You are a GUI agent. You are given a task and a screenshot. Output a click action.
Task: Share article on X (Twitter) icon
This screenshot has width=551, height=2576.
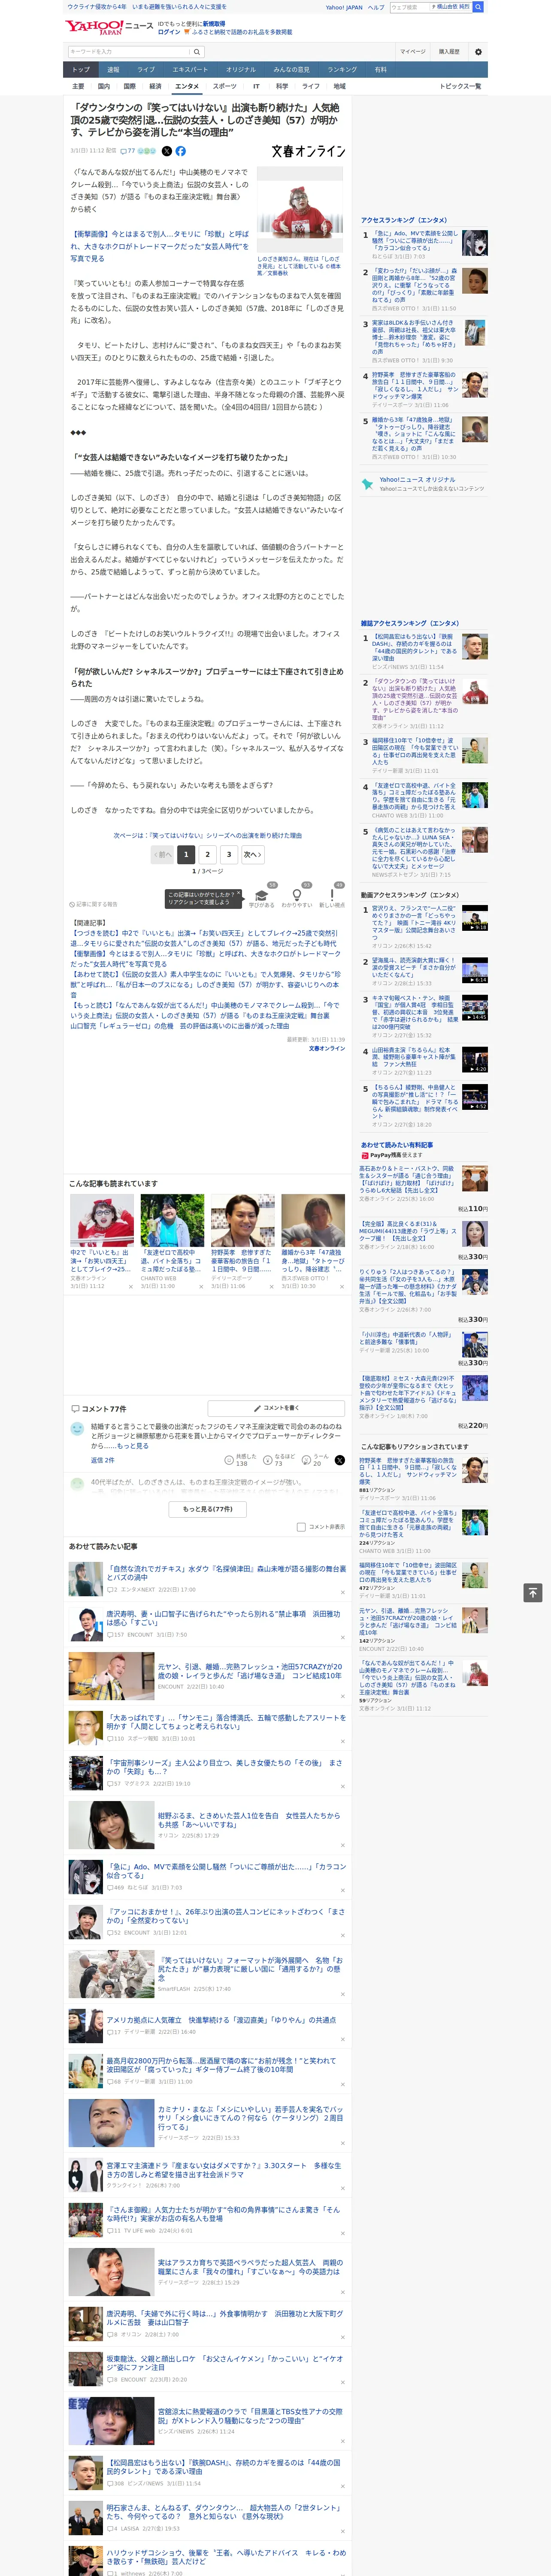tap(167, 151)
